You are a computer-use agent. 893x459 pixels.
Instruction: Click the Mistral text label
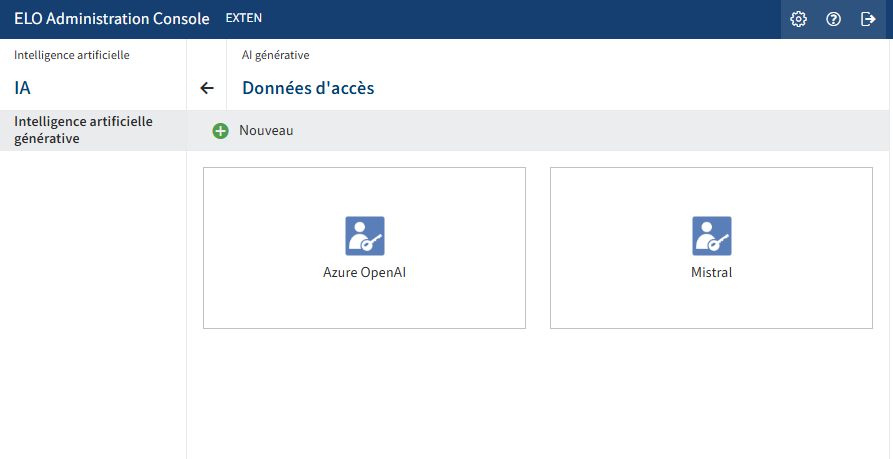tap(711, 272)
